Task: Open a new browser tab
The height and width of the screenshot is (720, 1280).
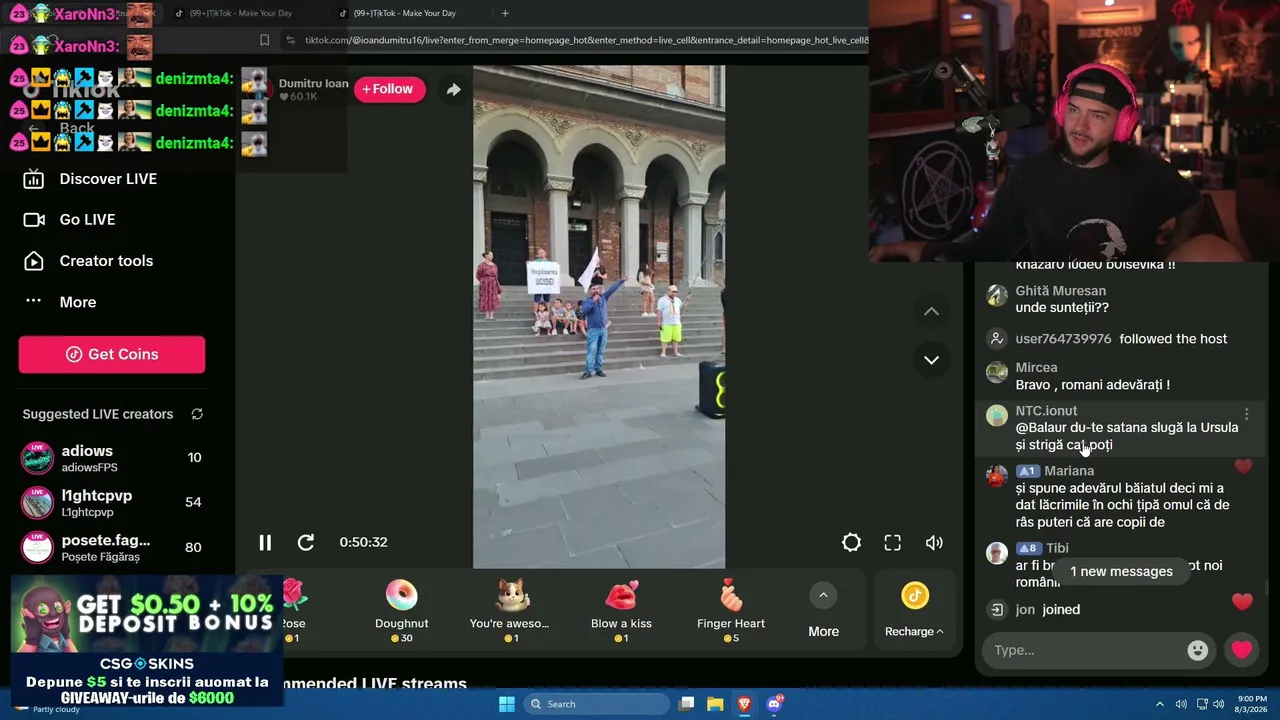Action: pyautogui.click(x=505, y=14)
